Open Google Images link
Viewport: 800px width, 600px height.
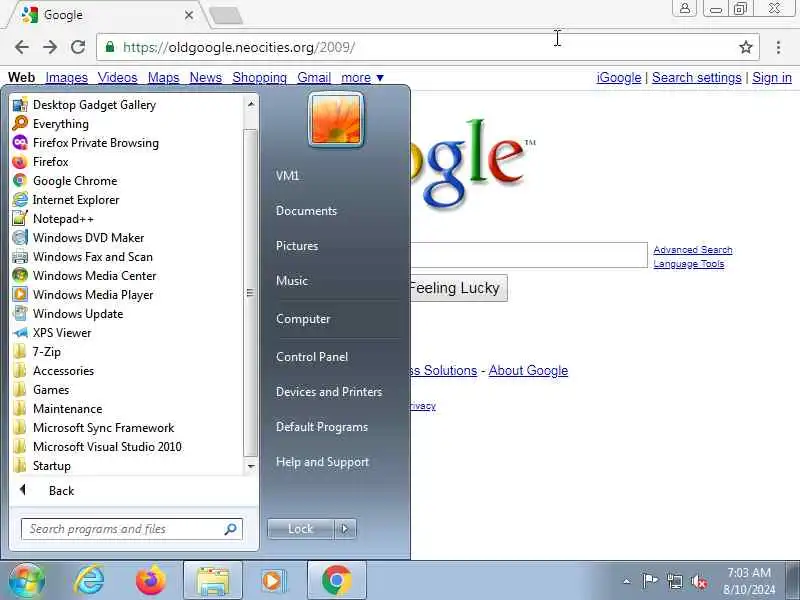coord(66,78)
